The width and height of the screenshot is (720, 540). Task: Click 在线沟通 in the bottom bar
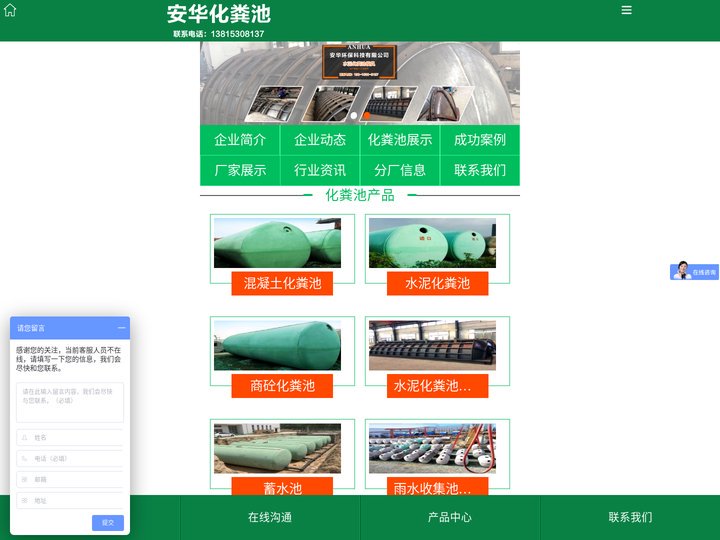coord(270,518)
